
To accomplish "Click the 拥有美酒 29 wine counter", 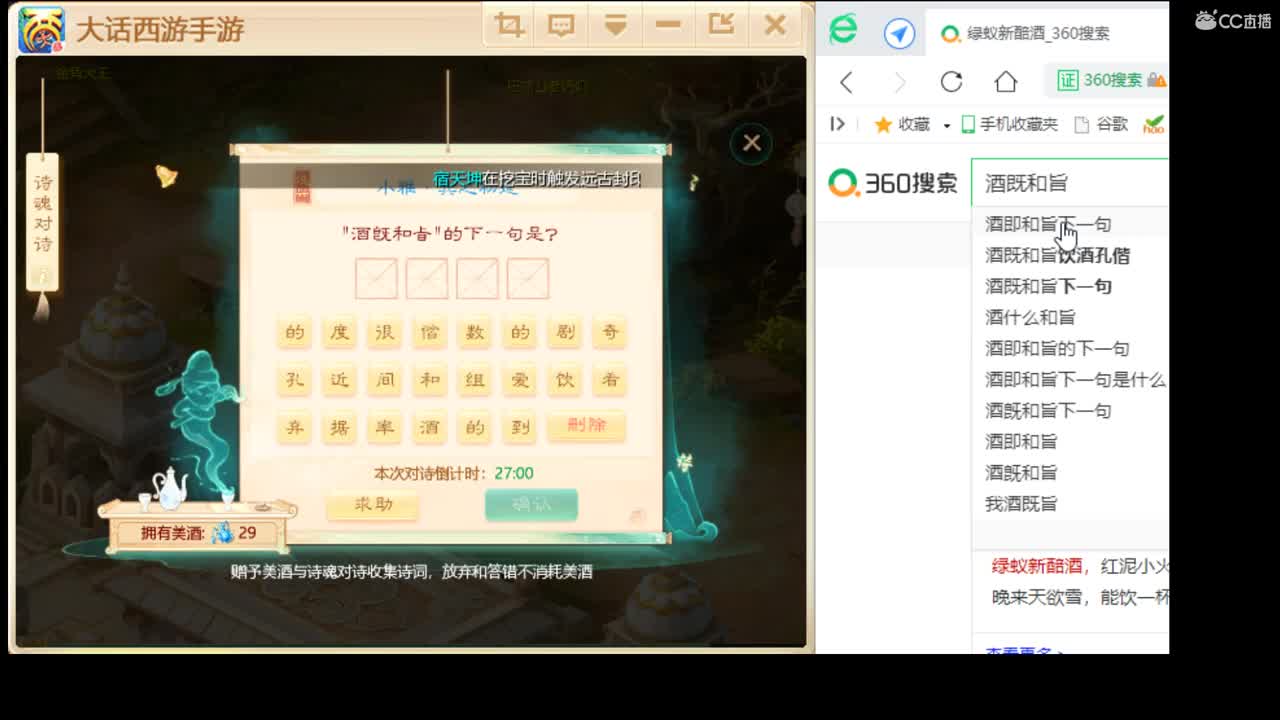I will pyautogui.click(x=198, y=533).
